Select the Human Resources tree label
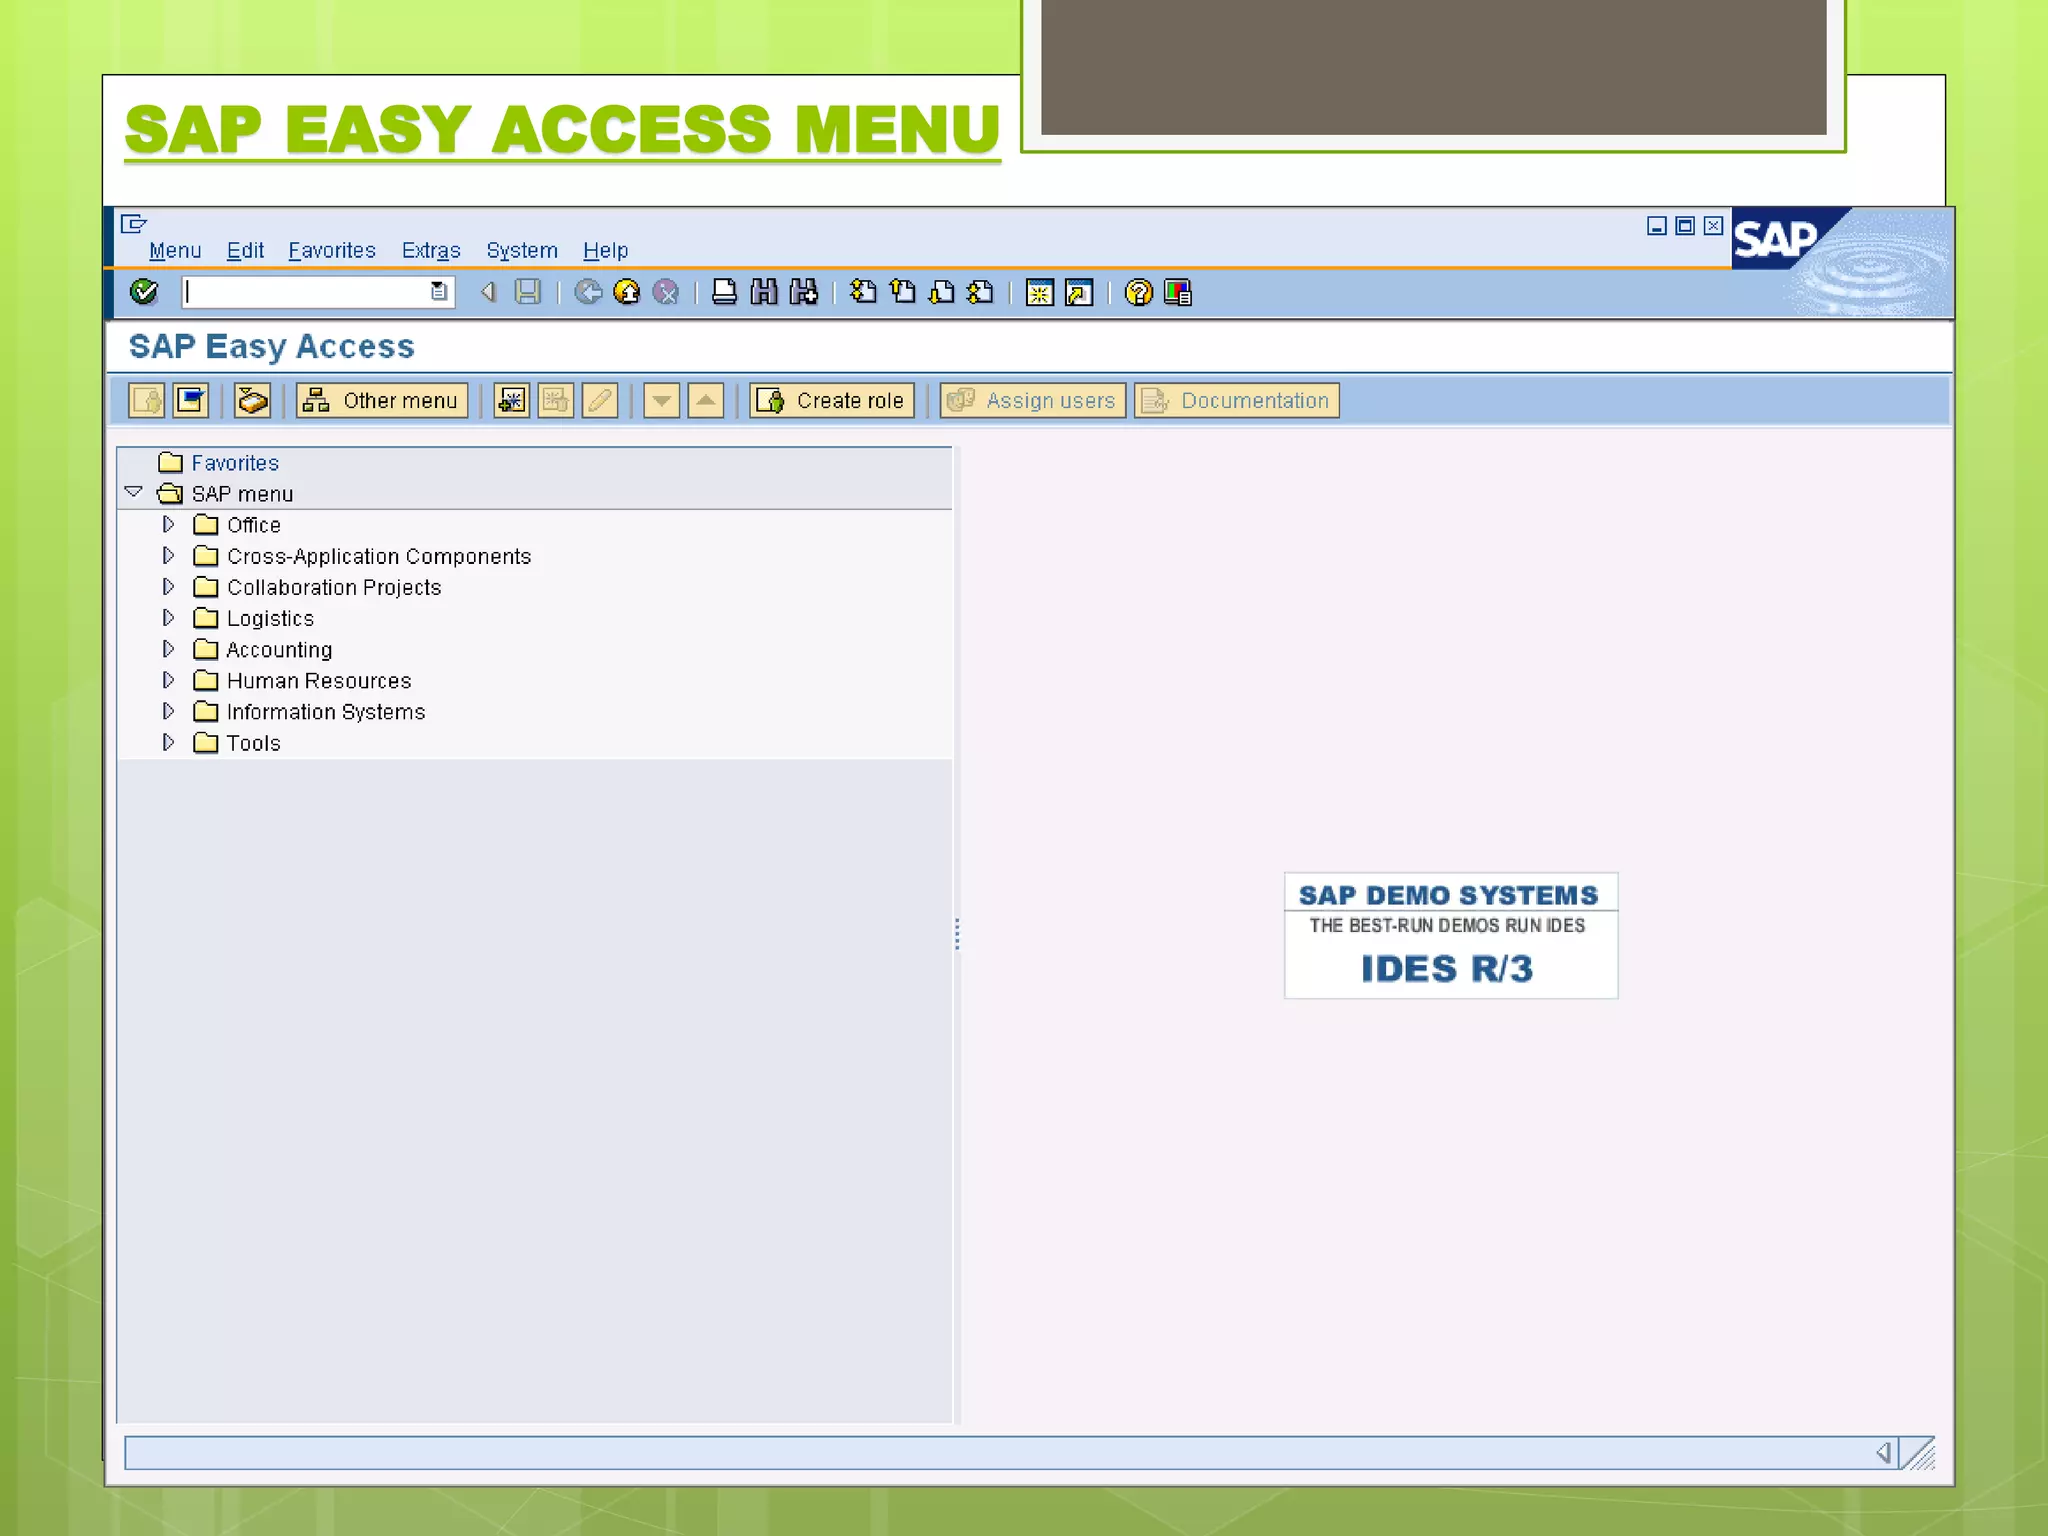The image size is (2048, 1536). coord(319,681)
